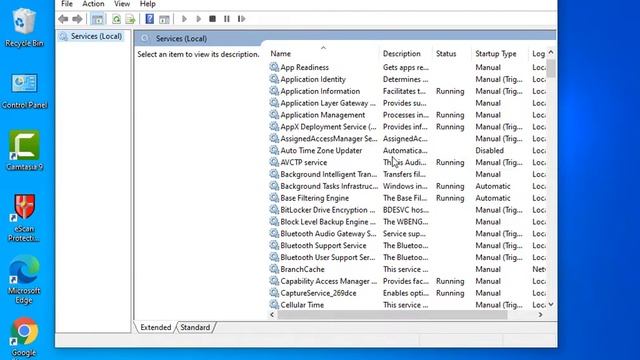This screenshot has width=640, height=360.
Task: Select Bluetooth Audio Gateway Service
Action: [x=328, y=233]
